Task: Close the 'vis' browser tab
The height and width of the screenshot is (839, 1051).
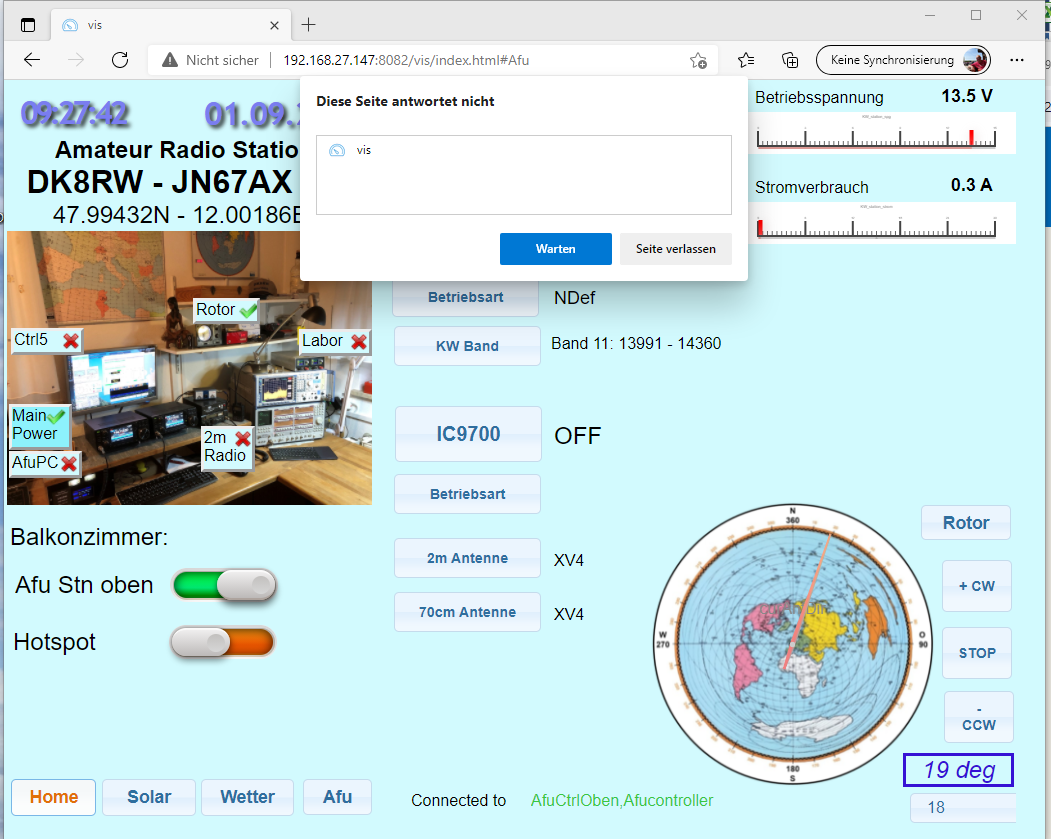Action: pyautogui.click(x=274, y=25)
